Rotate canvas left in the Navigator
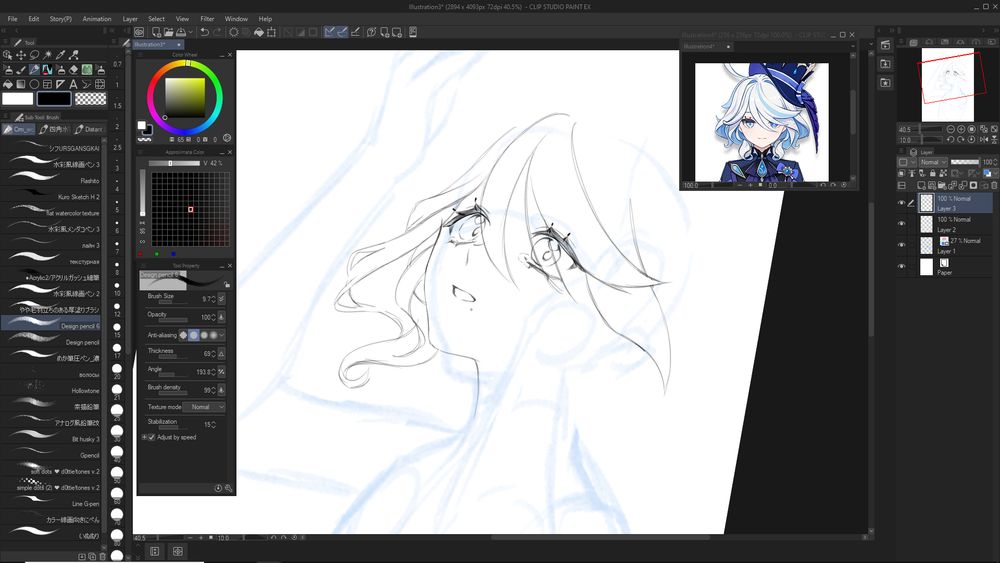The height and width of the screenshot is (563, 1000). point(950,140)
